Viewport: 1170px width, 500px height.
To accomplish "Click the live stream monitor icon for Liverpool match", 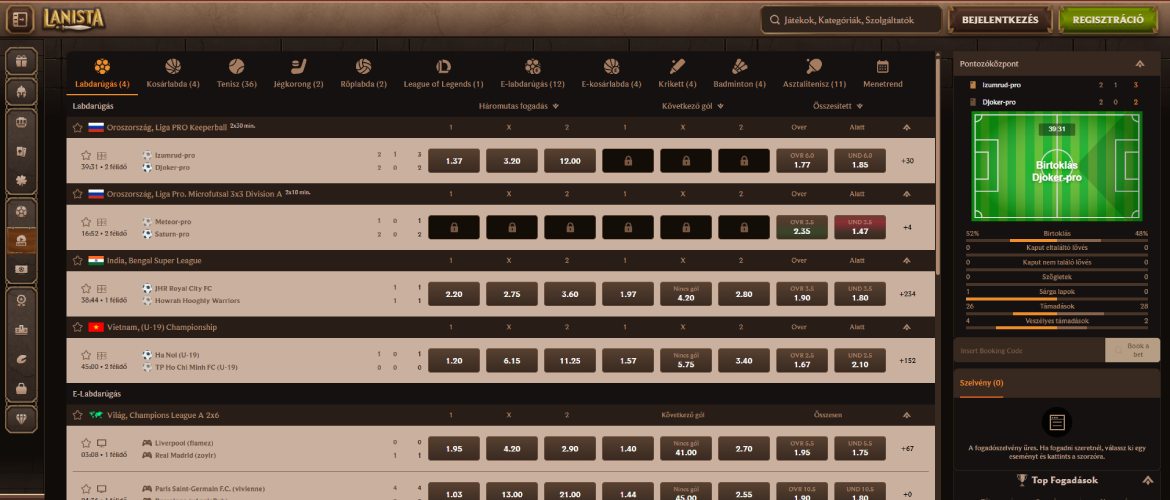I will coord(101,442).
